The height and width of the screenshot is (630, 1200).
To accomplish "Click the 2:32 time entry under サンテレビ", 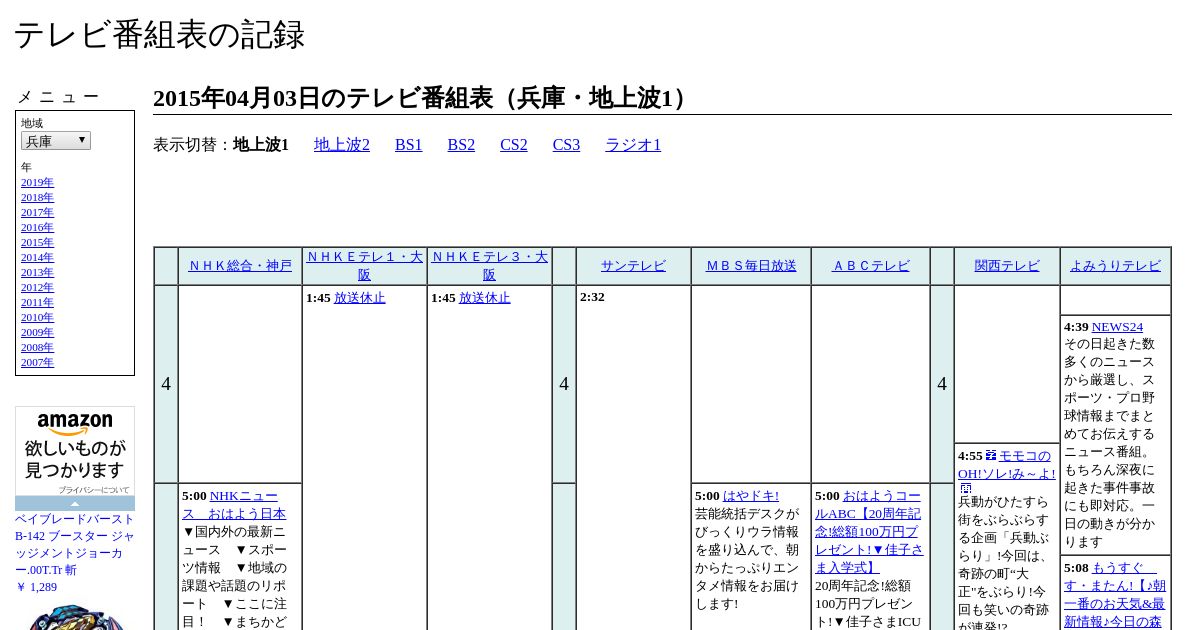I will [592, 297].
